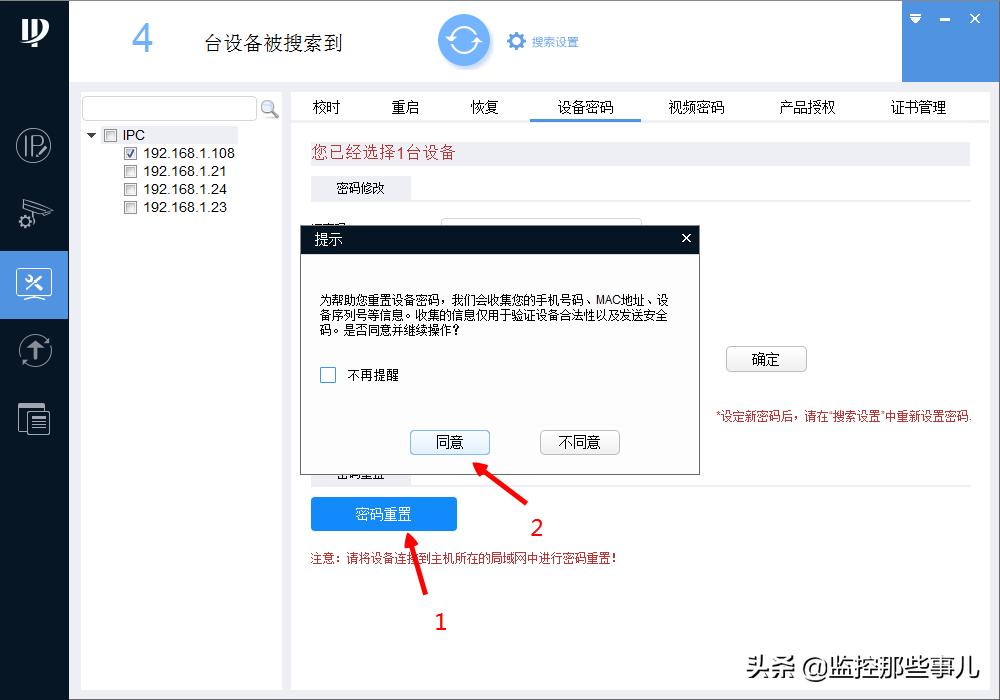Click the 同意 button in the dialog
This screenshot has width=1000, height=700.
click(450, 442)
